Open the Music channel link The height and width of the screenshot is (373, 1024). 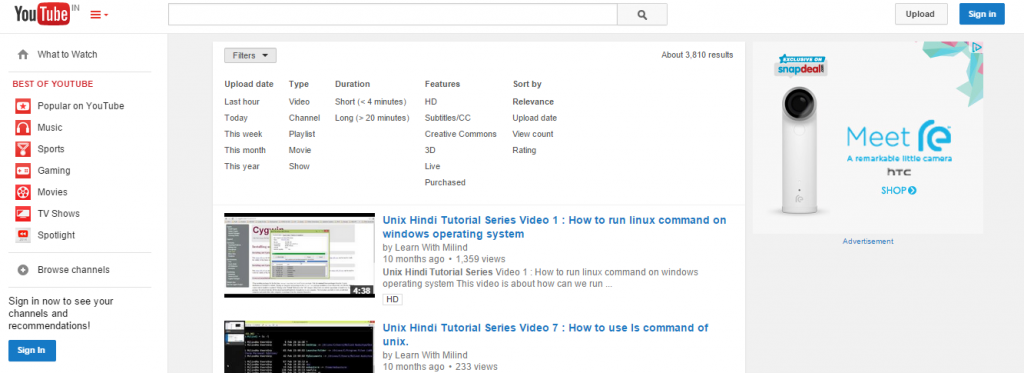pos(50,127)
